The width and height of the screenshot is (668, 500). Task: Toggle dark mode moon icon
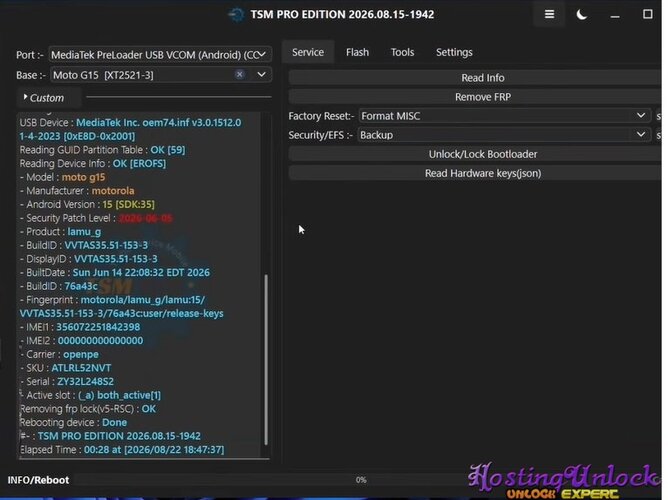coord(582,15)
